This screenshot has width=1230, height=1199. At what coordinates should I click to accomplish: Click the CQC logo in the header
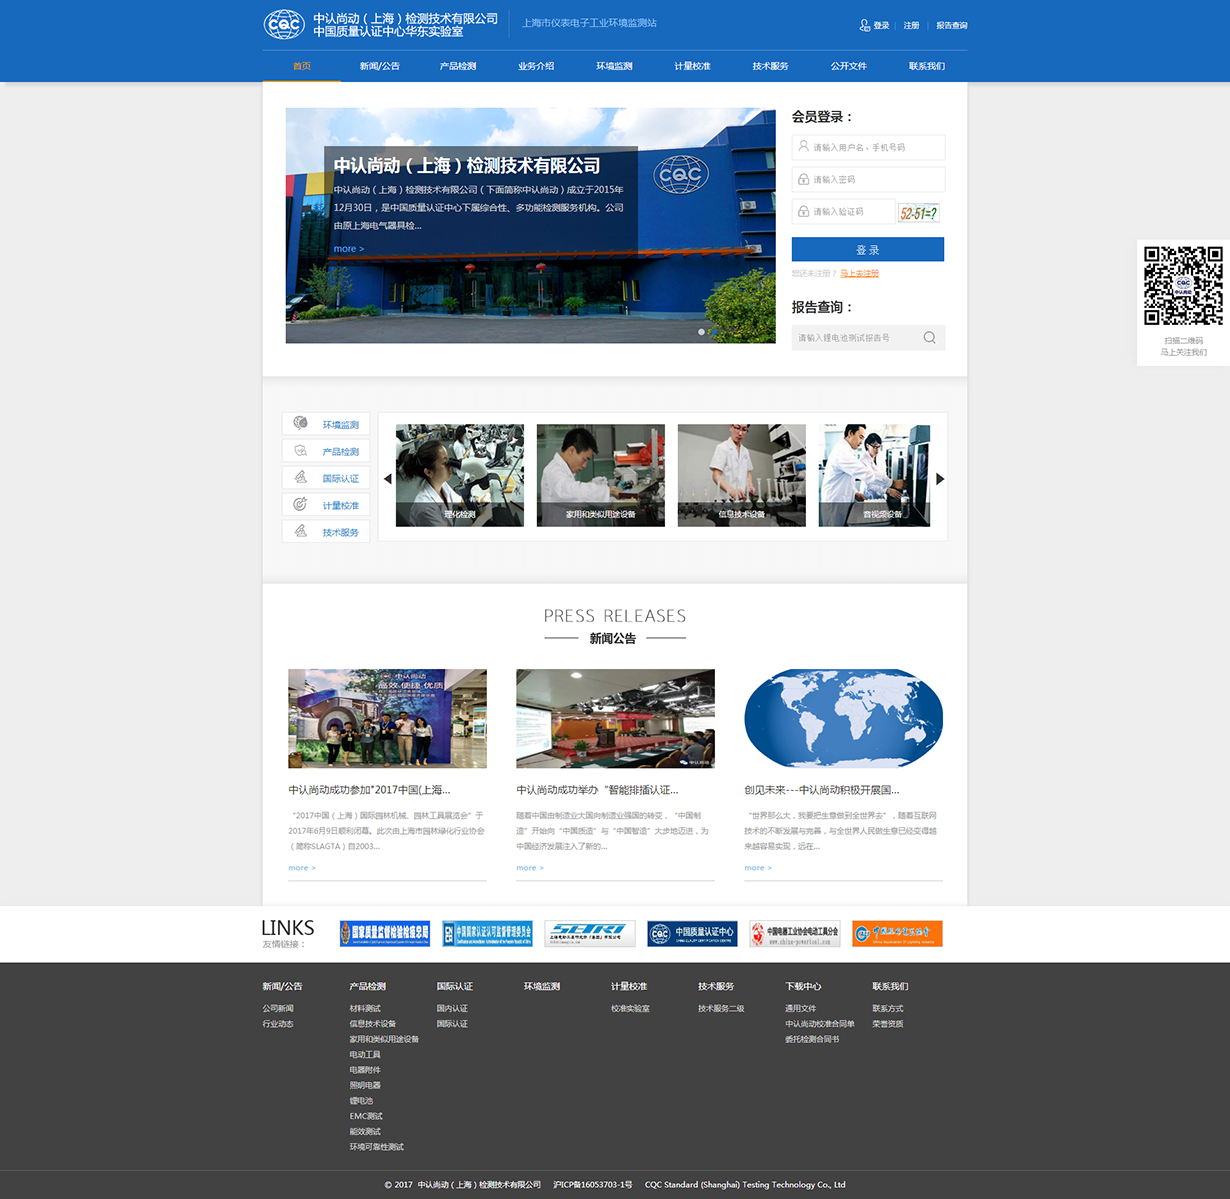(x=284, y=24)
